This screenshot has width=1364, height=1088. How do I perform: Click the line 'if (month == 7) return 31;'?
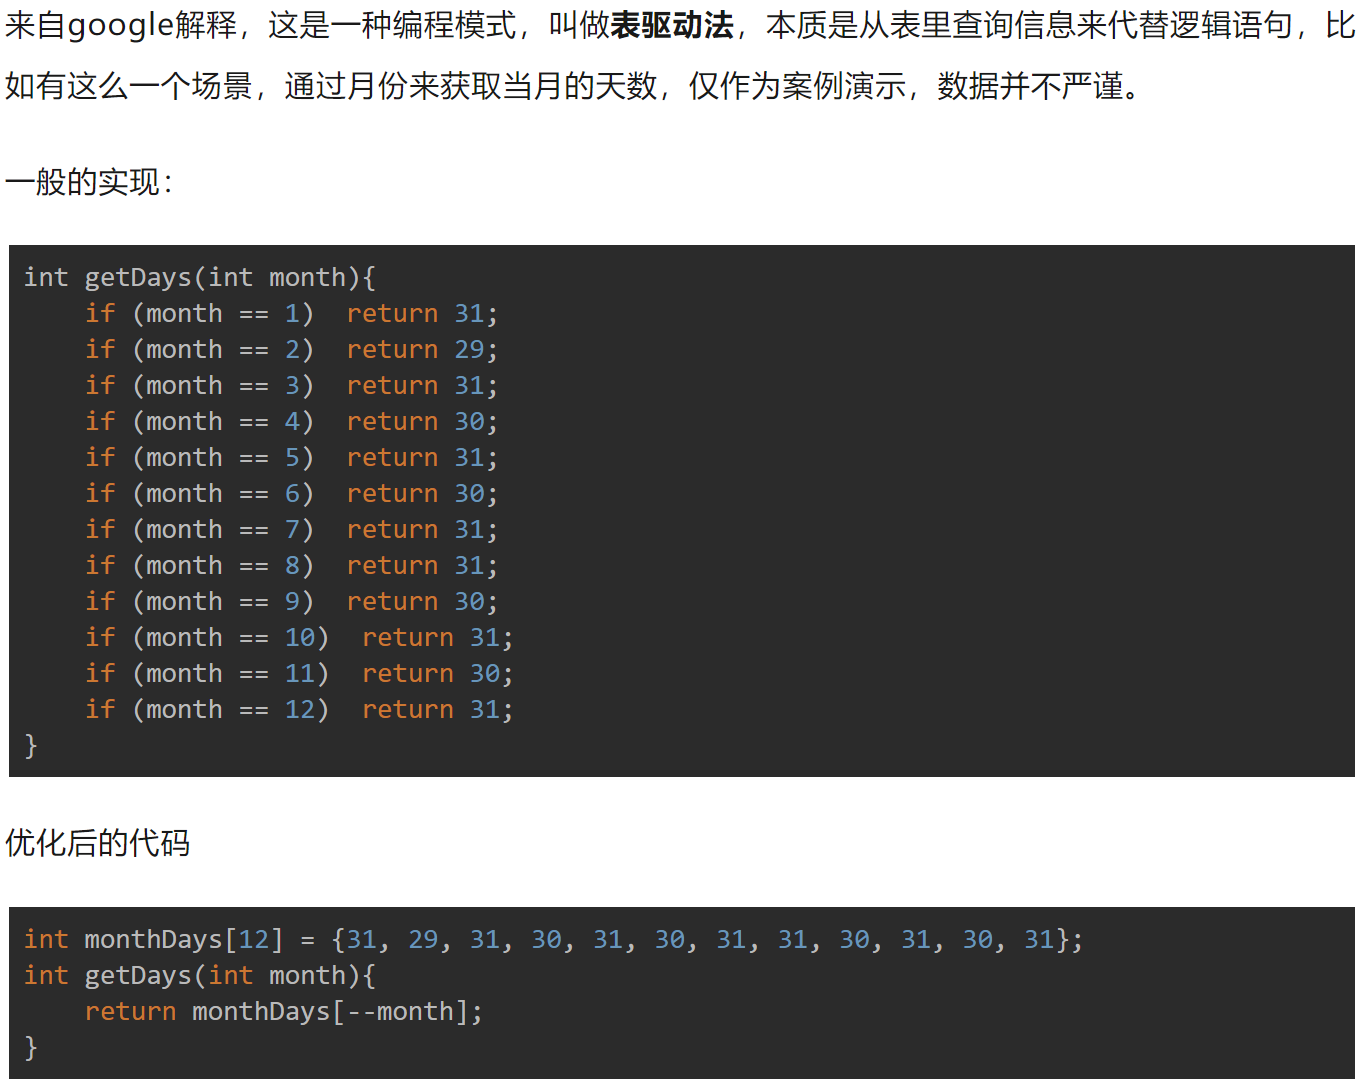pyautogui.click(x=291, y=529)
